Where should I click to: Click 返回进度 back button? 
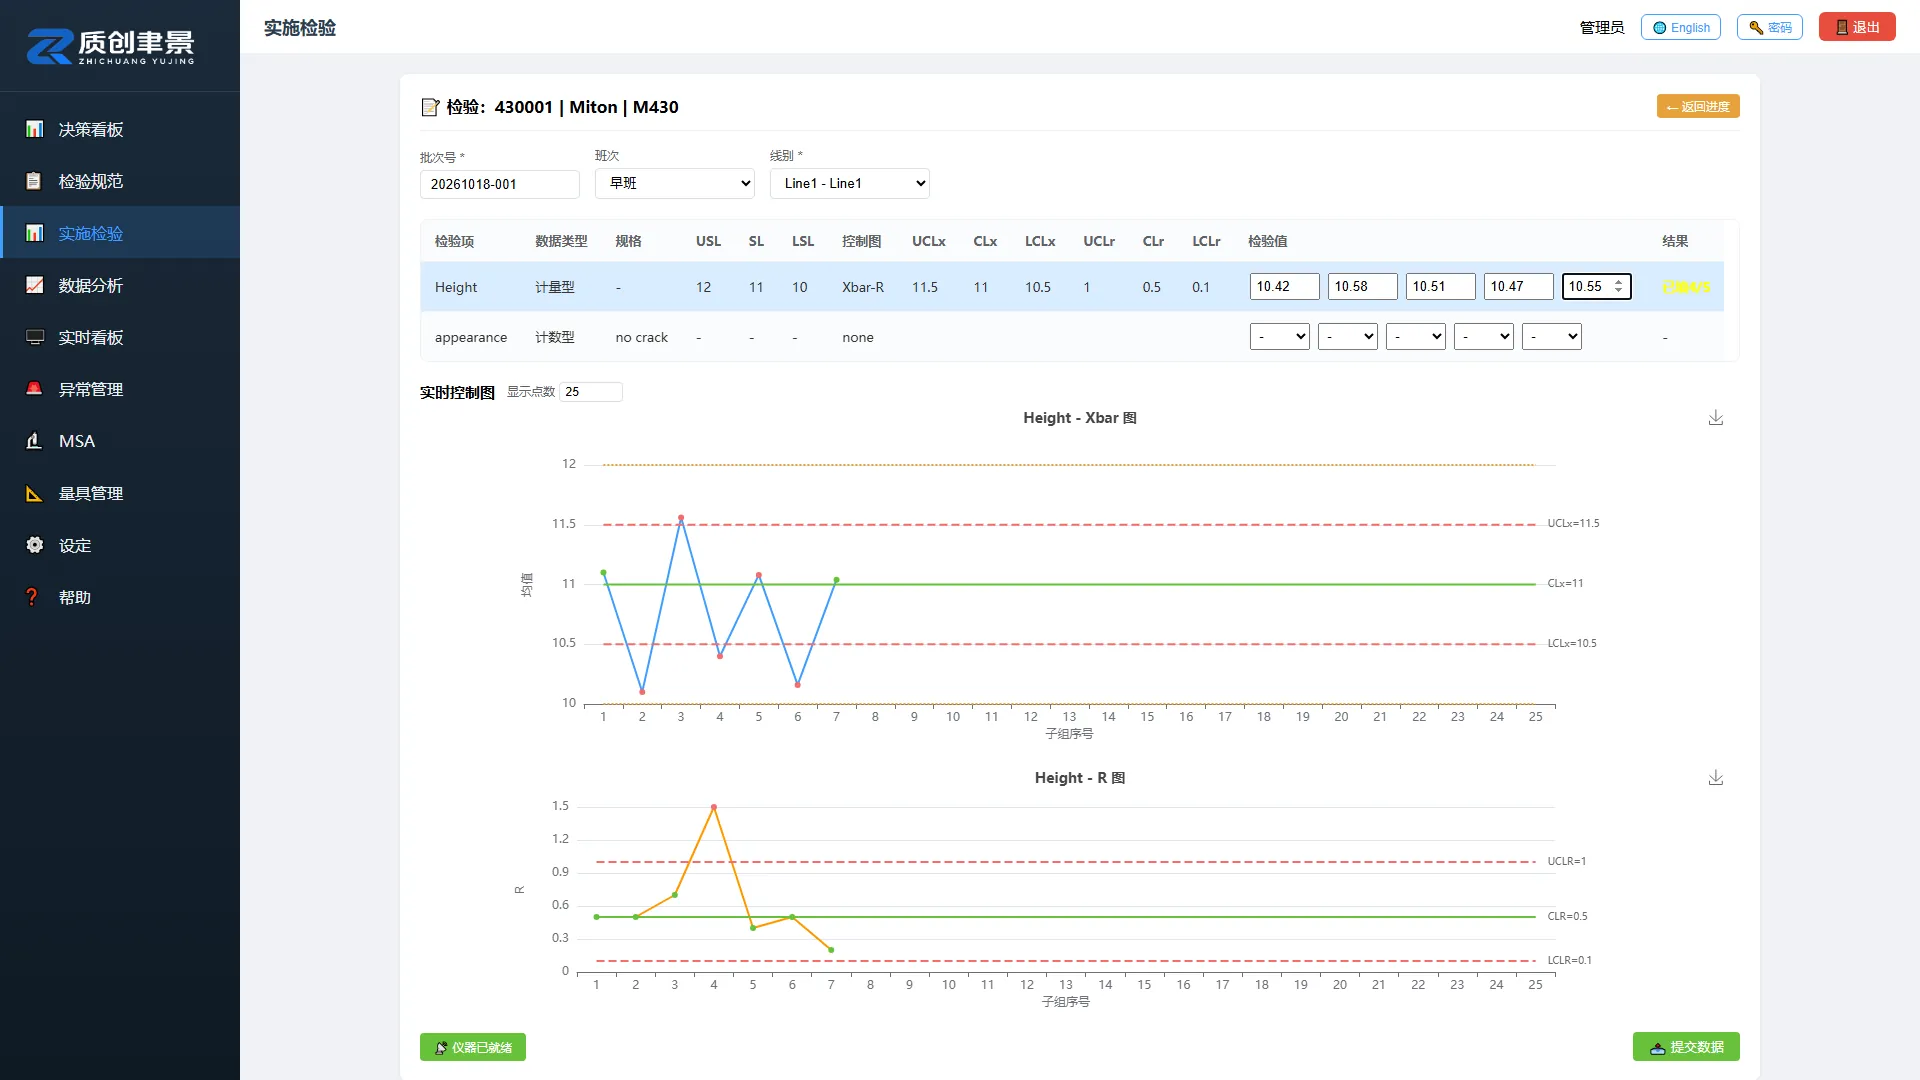click(1698, 106)
